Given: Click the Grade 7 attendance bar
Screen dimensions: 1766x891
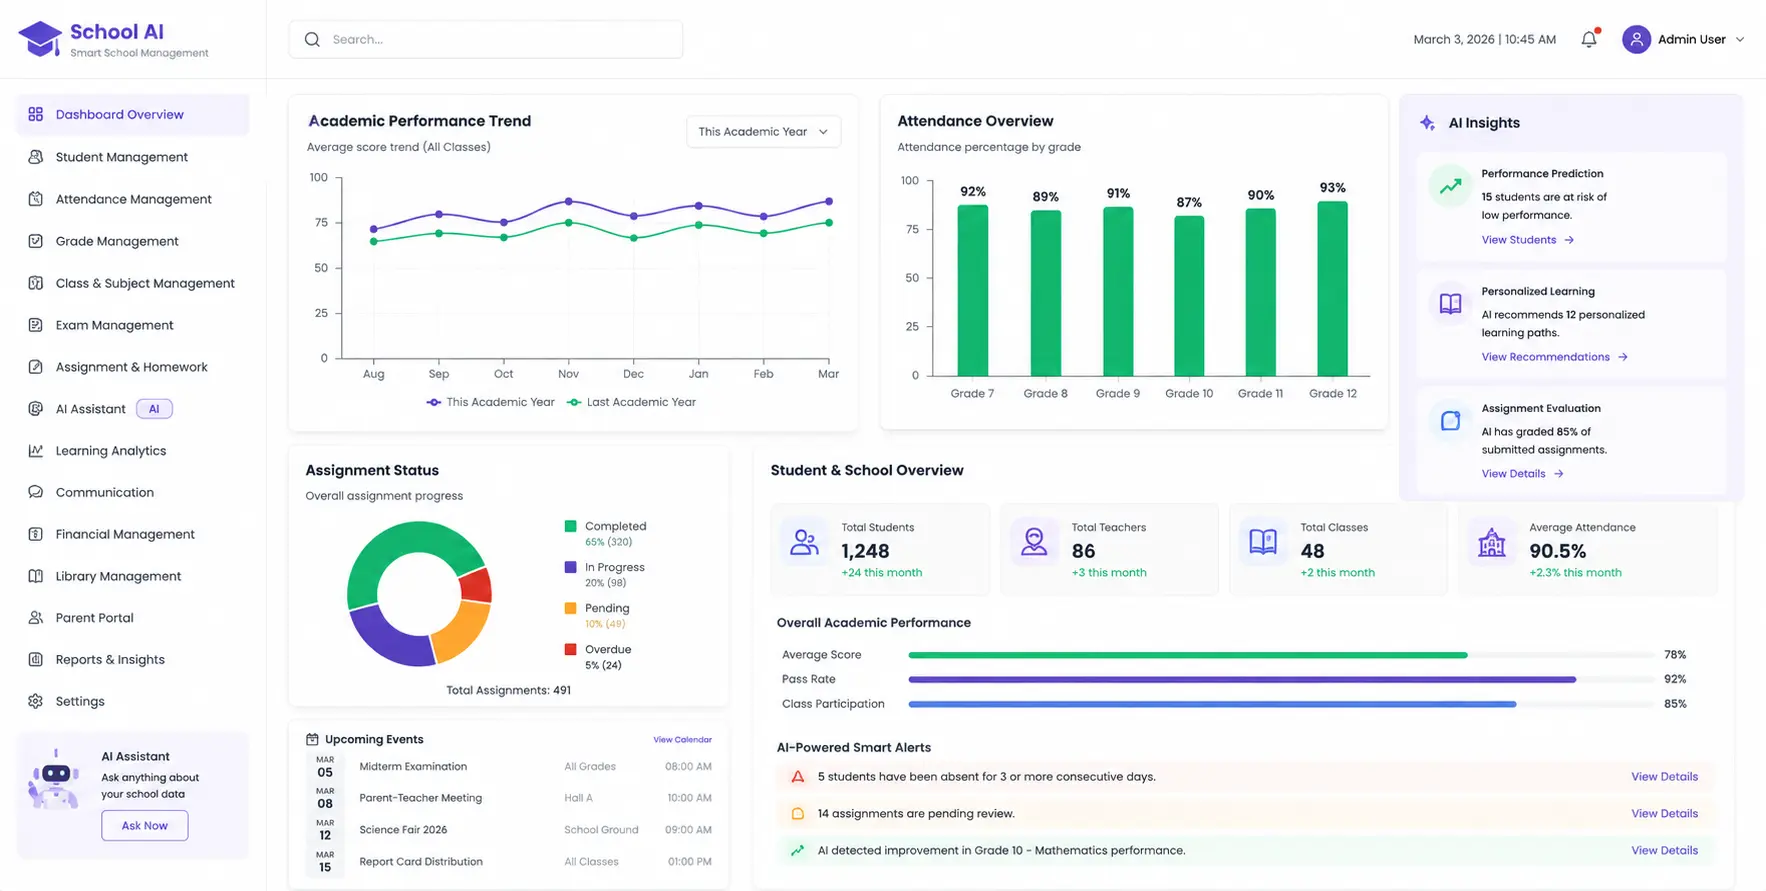Looking at the screenshot, I should [x=973, y=291].
